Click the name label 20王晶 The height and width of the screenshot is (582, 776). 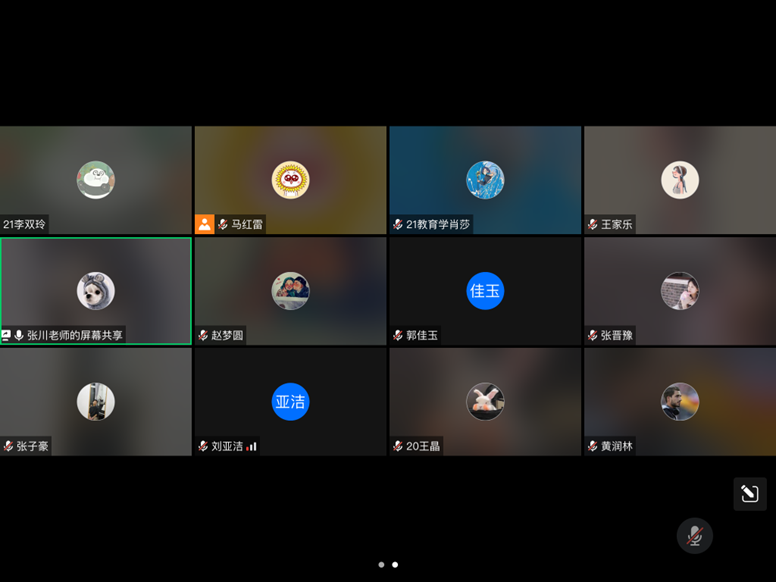tap(423, 446)
